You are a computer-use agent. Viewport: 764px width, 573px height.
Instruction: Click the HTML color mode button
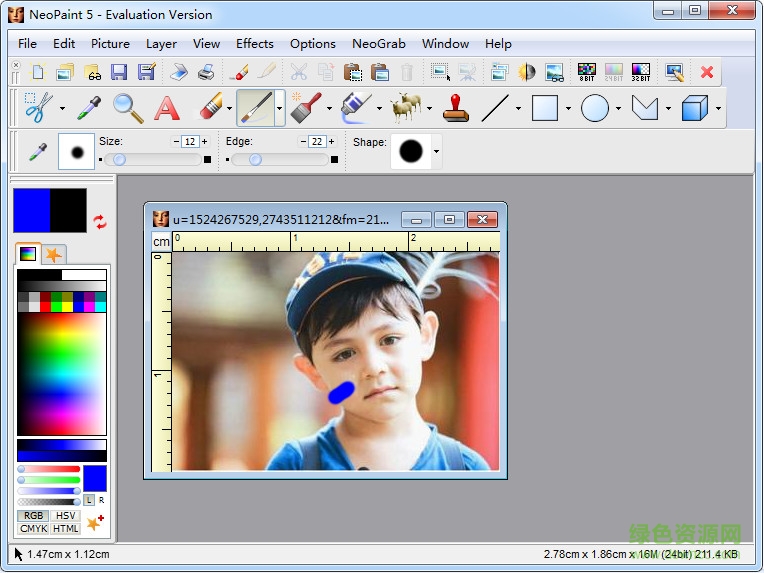(x=66, y=529)
